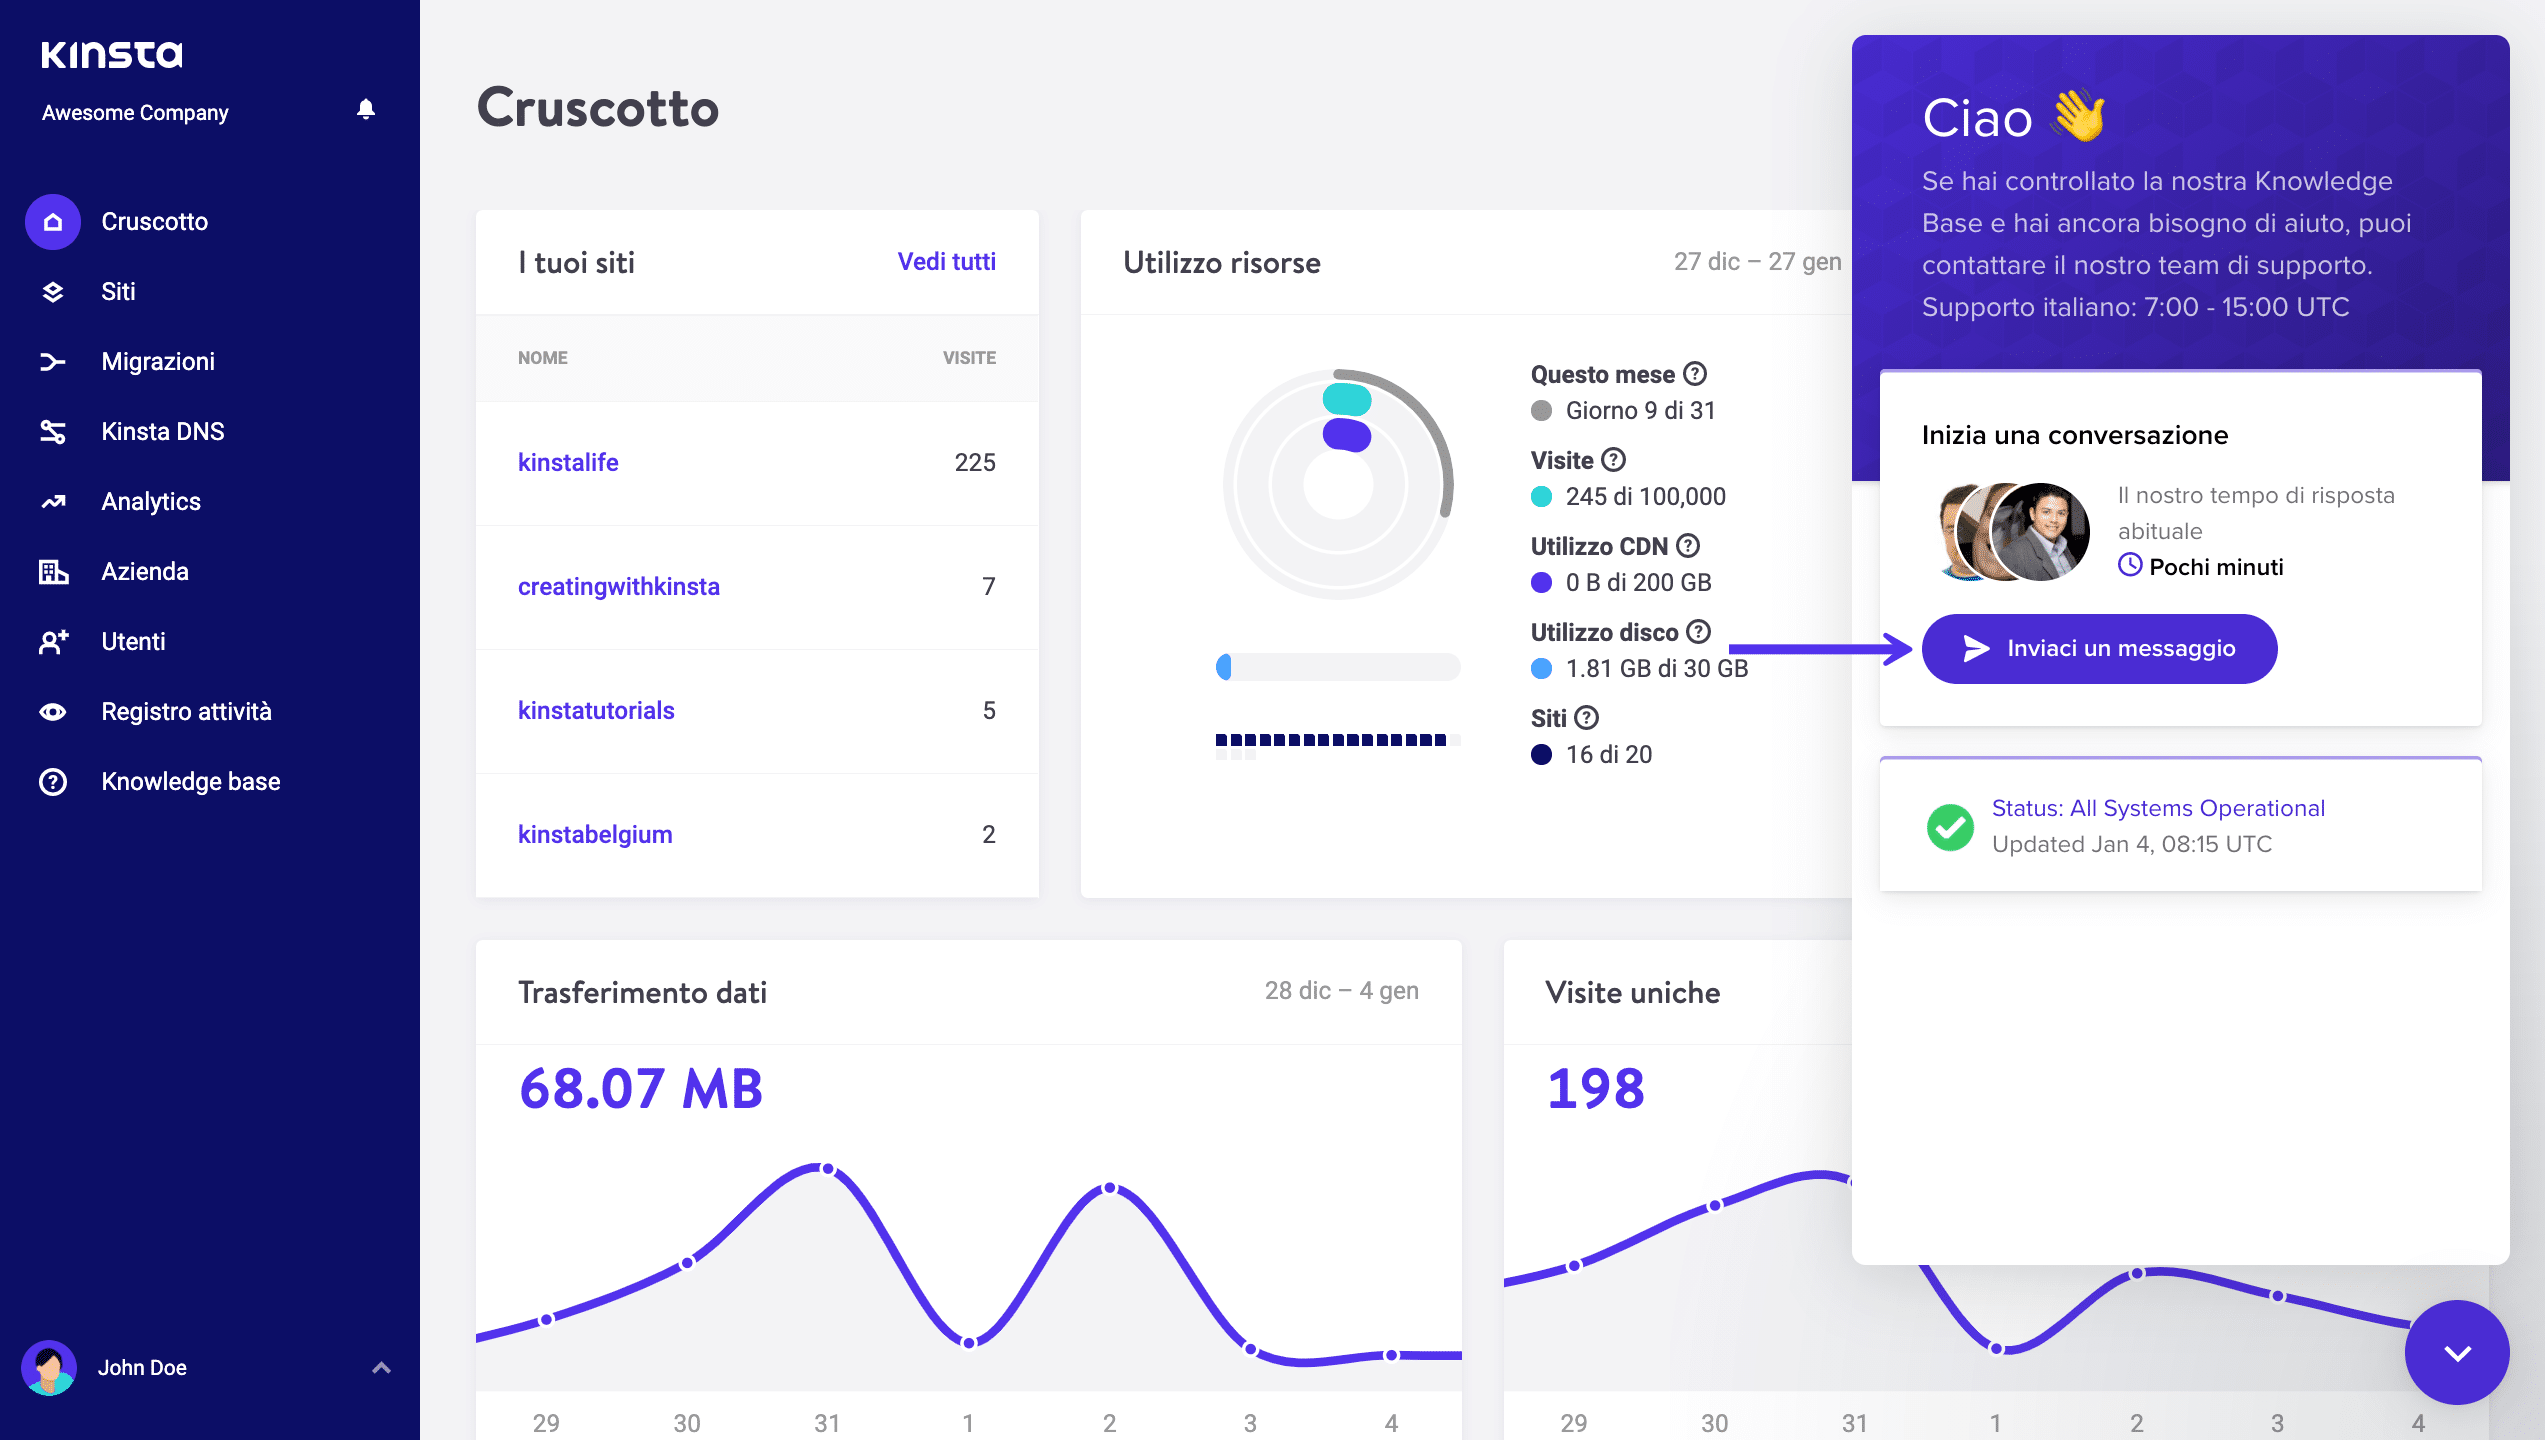The width and height of the screenshot is (2545, 1440).
Task: Click John Doe's avatar
Action: [x=49, y=1367]
